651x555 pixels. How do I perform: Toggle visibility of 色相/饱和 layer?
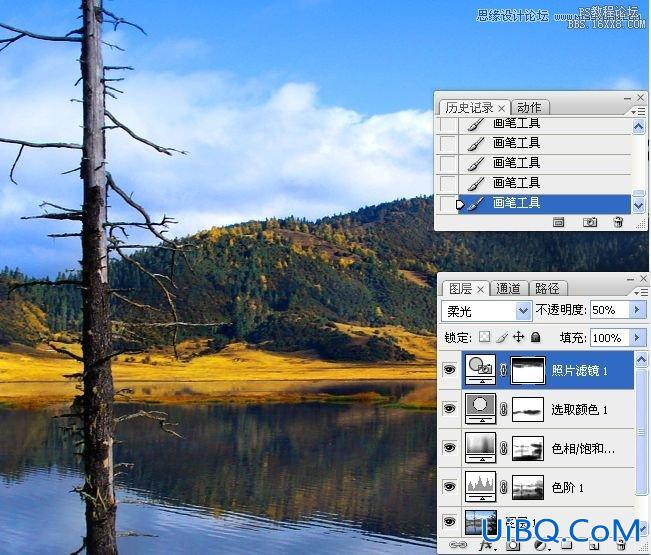[449, 447]
